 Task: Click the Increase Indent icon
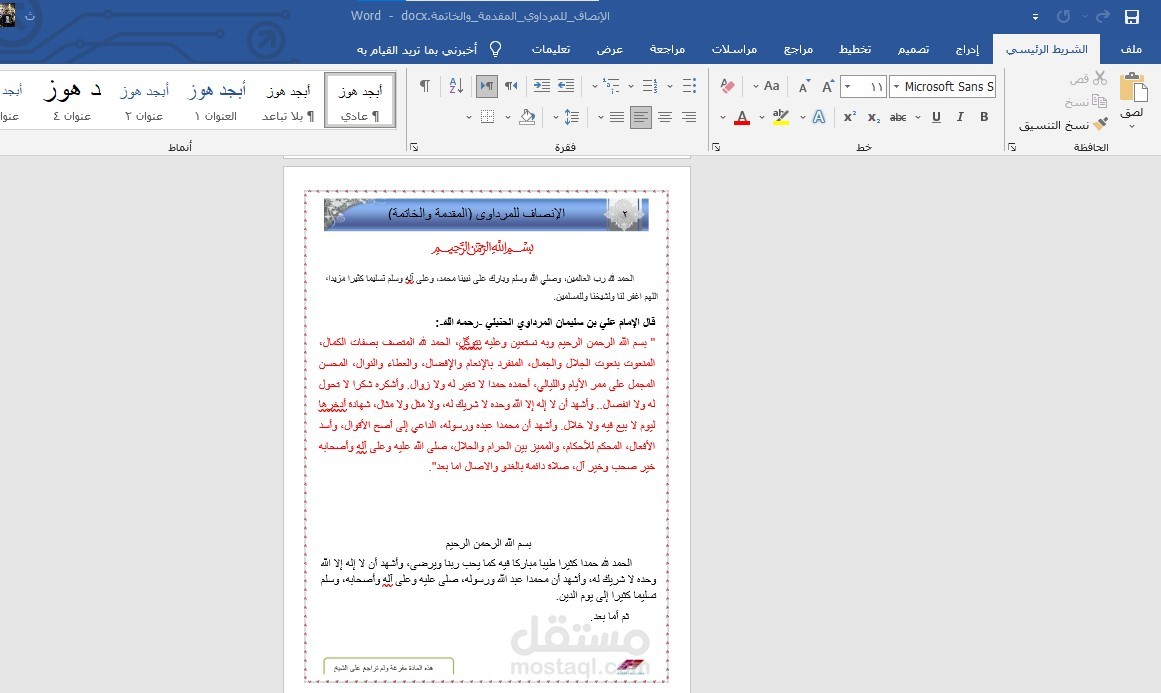[542, 86]
